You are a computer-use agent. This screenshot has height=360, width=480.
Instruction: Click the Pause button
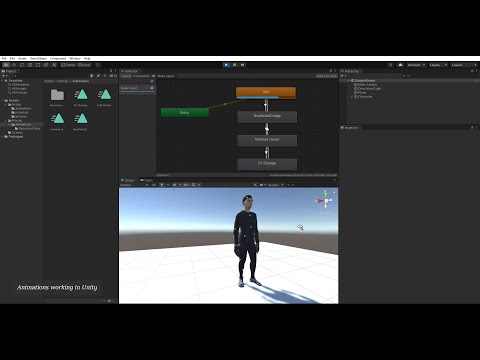(234, 65)
